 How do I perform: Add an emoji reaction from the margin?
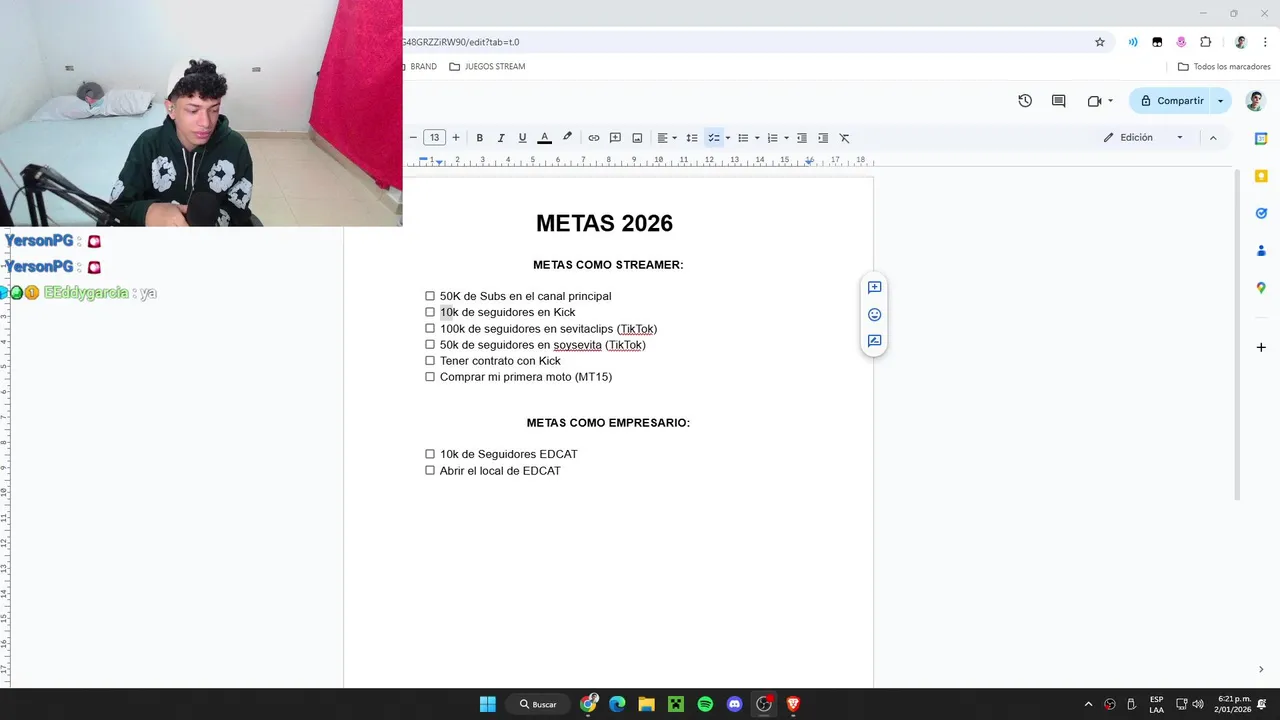pos(874,314)
